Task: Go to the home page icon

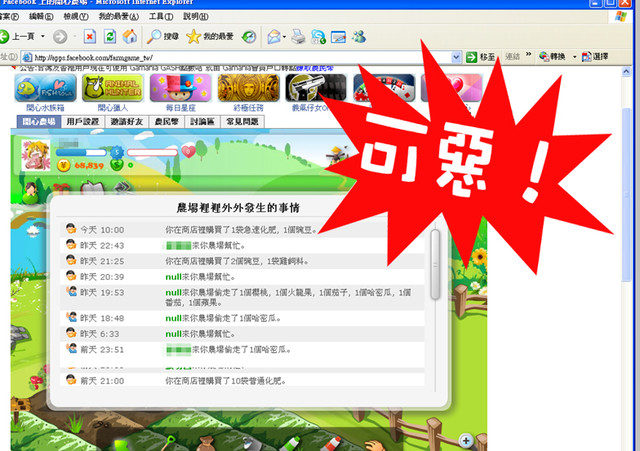Action: click(x=130, y=37)
